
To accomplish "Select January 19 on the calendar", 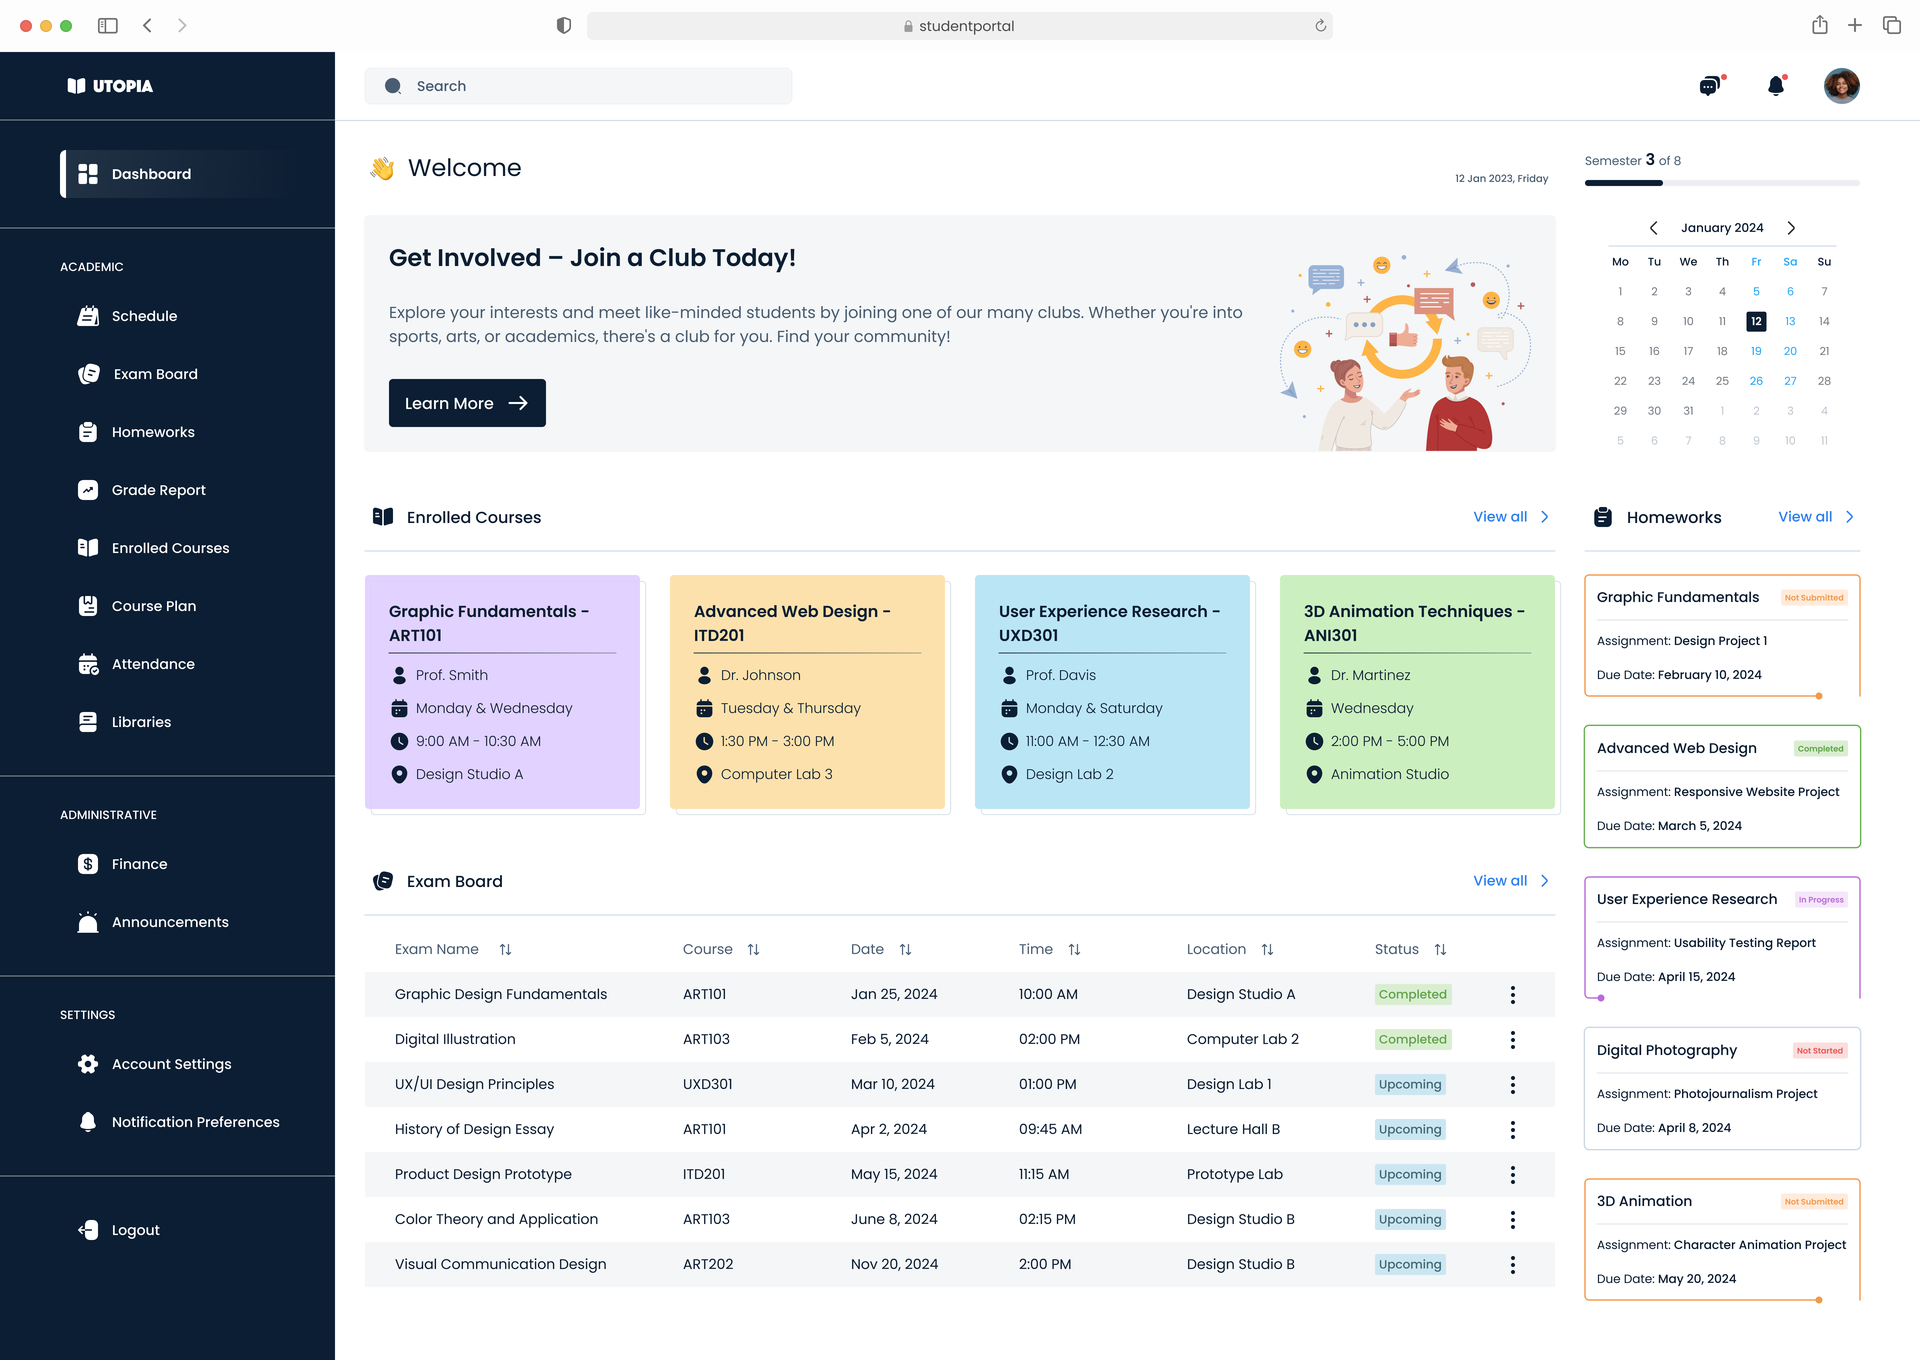I will (x=1756, y=351).
